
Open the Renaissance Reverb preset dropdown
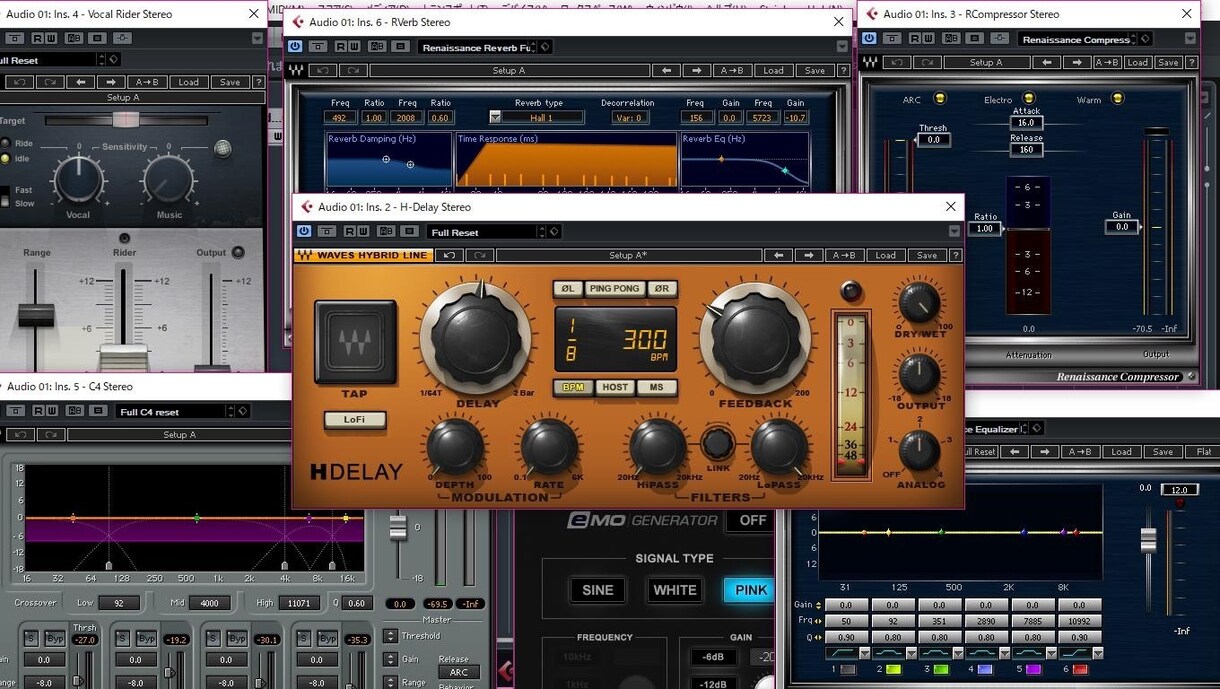pos(478,47)
